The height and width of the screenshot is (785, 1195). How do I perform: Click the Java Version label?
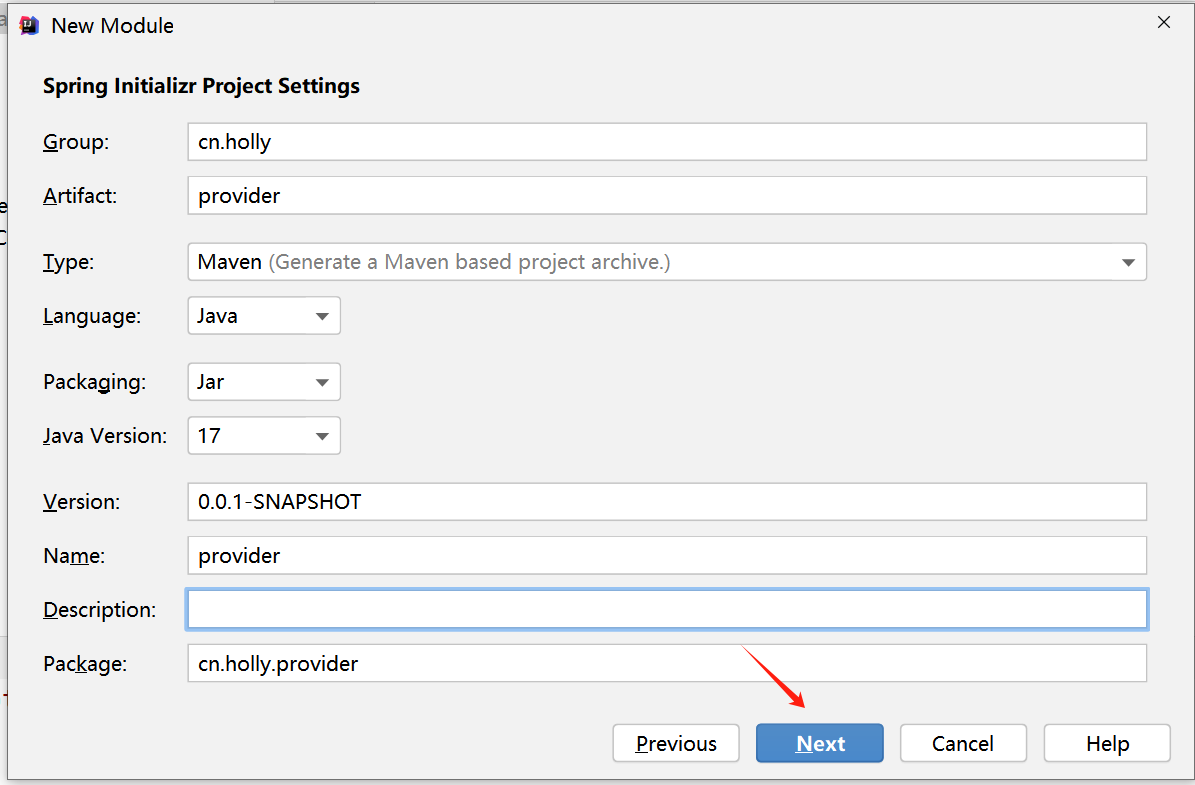pos(105,436)
